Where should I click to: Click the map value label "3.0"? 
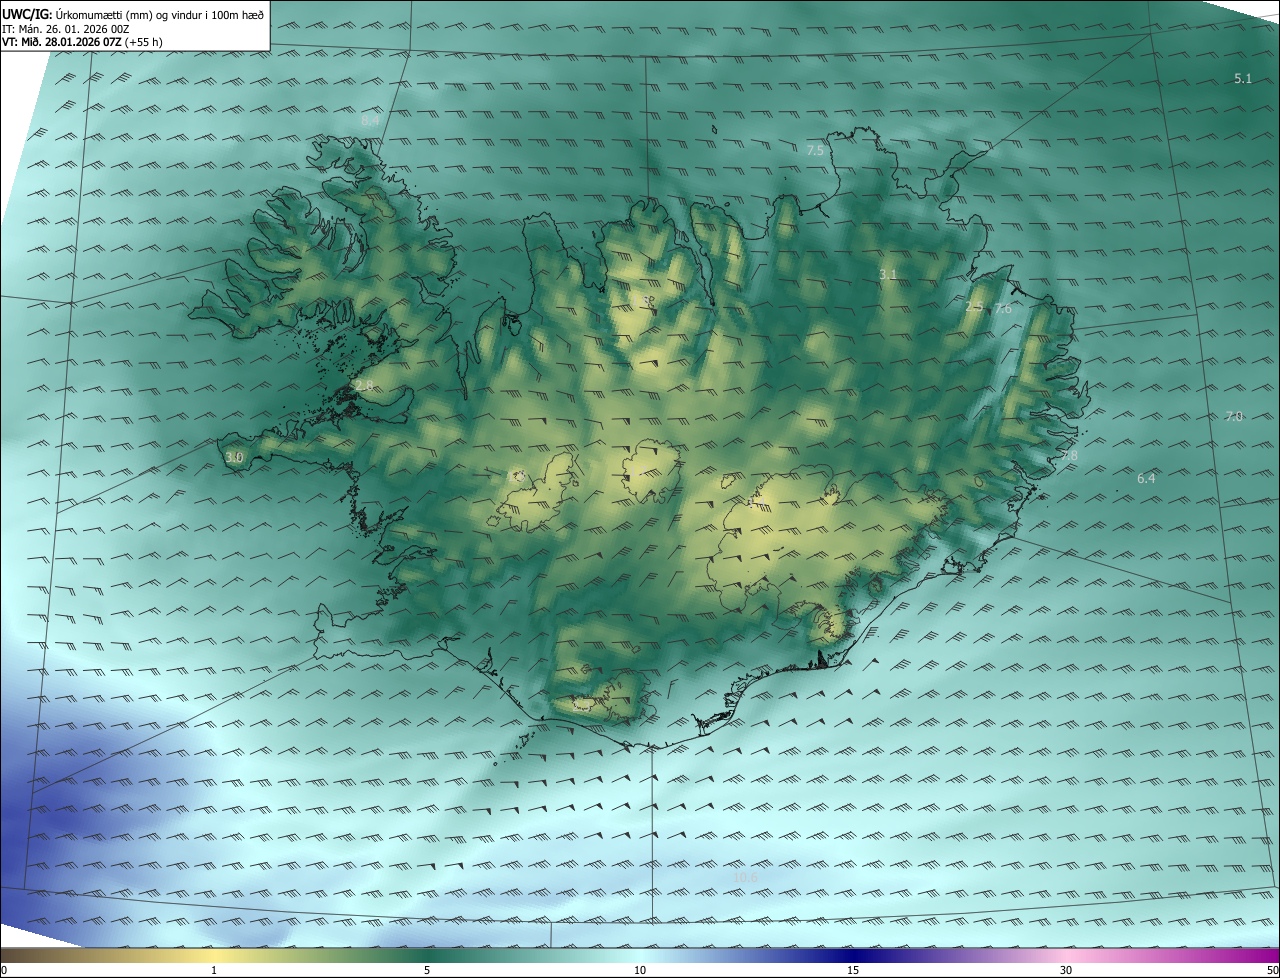[x=234, y=457]
